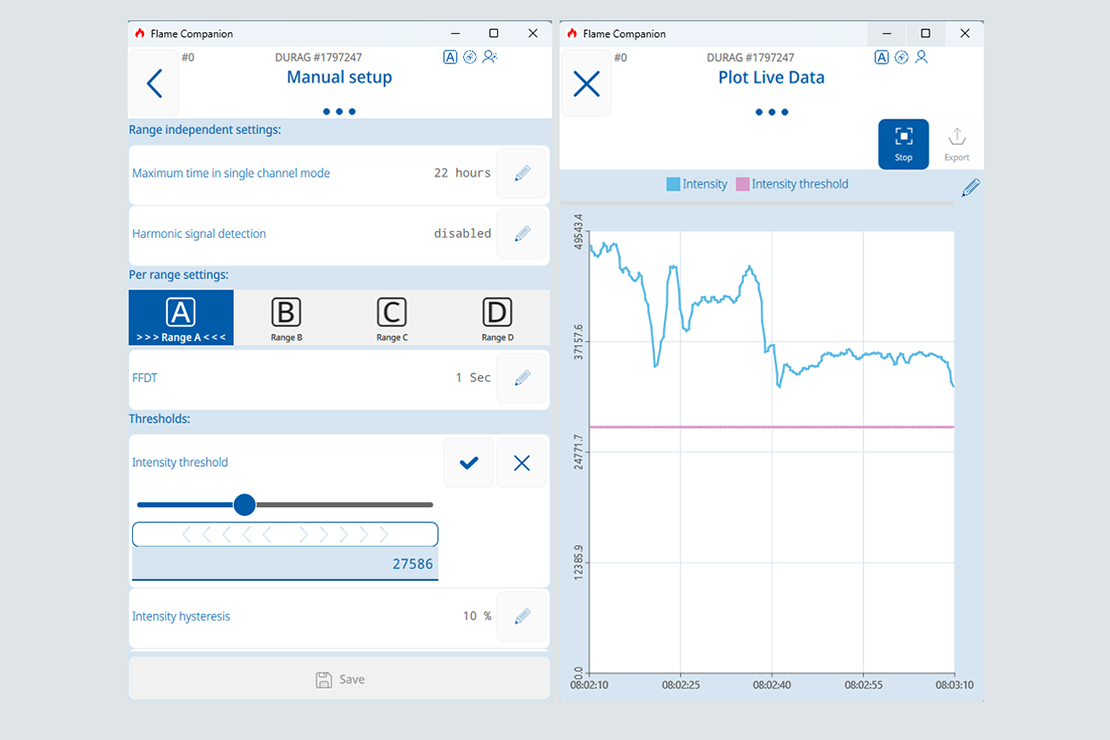1110x740 pixels.
Task: Edit the FFDT value with the pencil icon
Action: pyautogui.click(x=521, y=378)
